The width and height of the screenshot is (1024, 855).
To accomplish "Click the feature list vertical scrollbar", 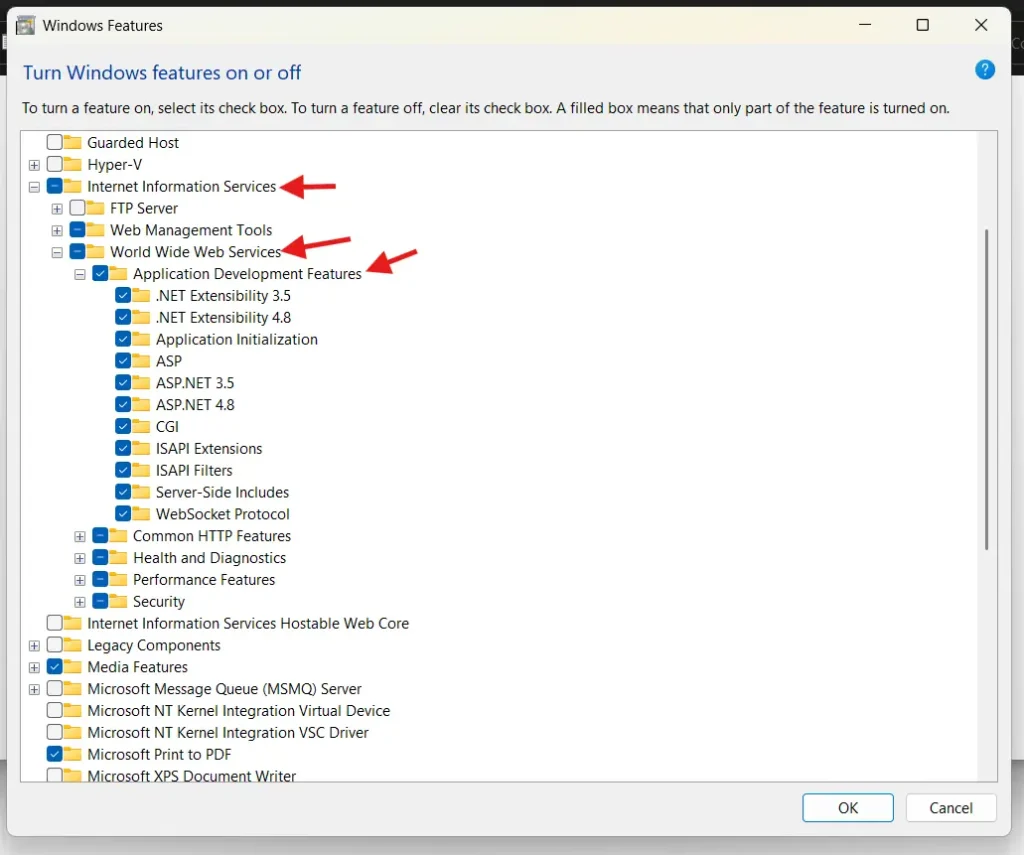I will tap(986, 389).
